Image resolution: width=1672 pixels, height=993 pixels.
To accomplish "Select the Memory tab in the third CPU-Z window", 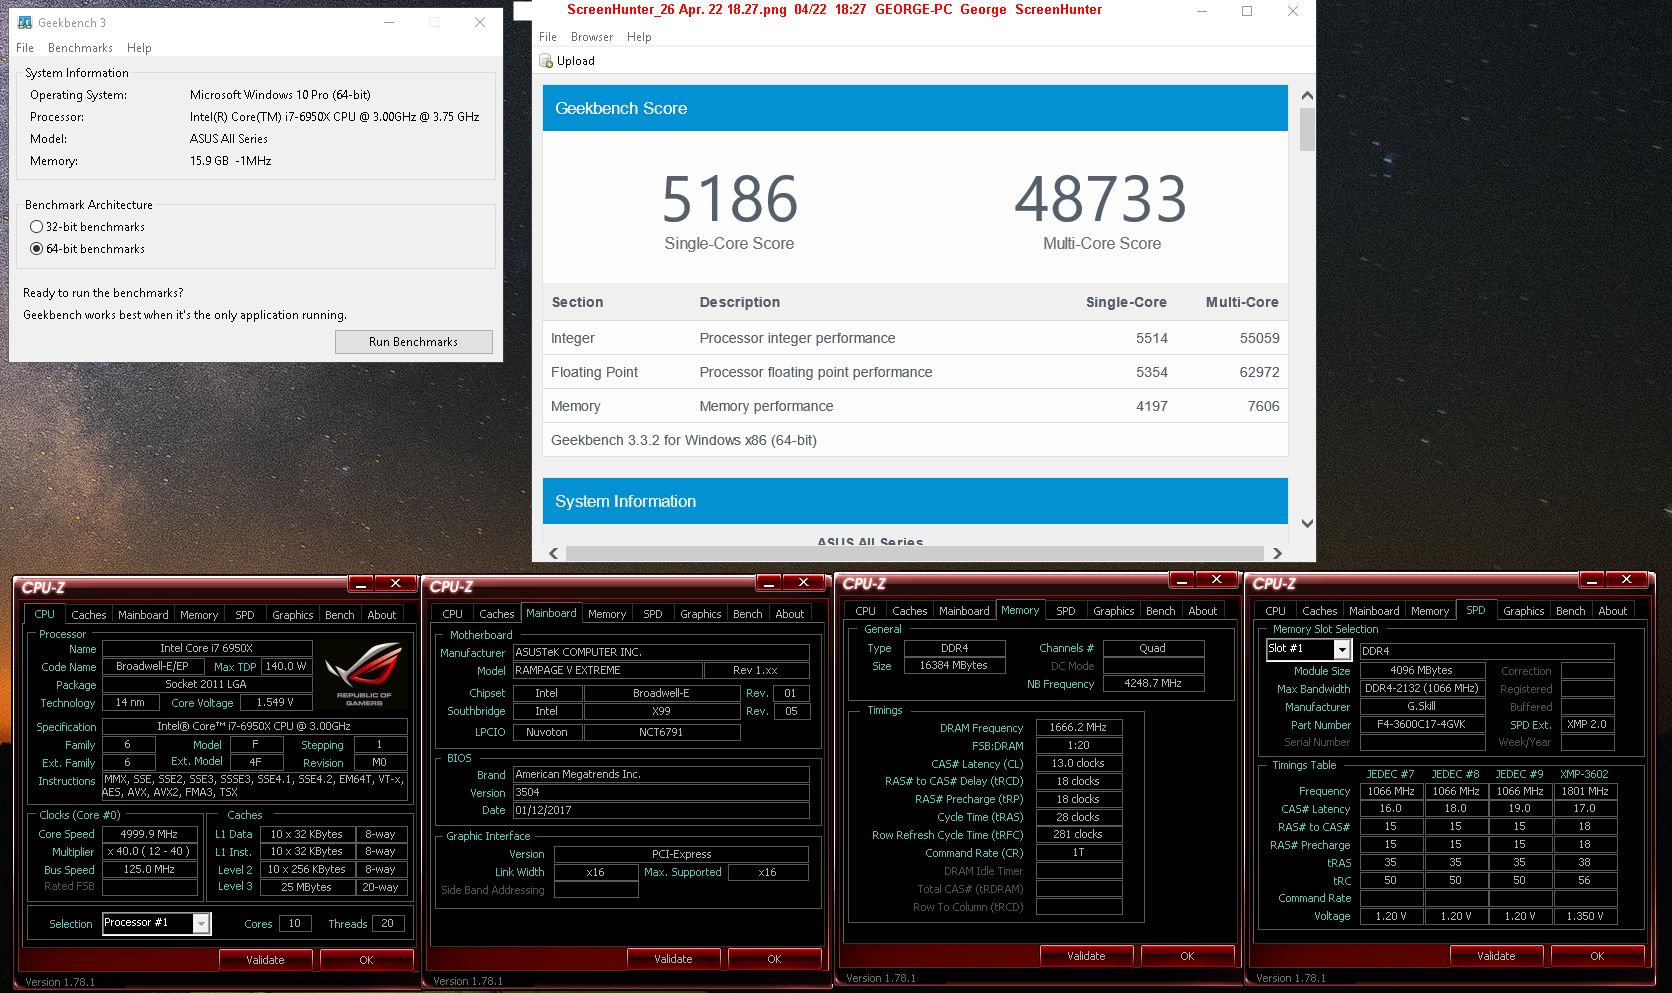I will coord(1020,610).
